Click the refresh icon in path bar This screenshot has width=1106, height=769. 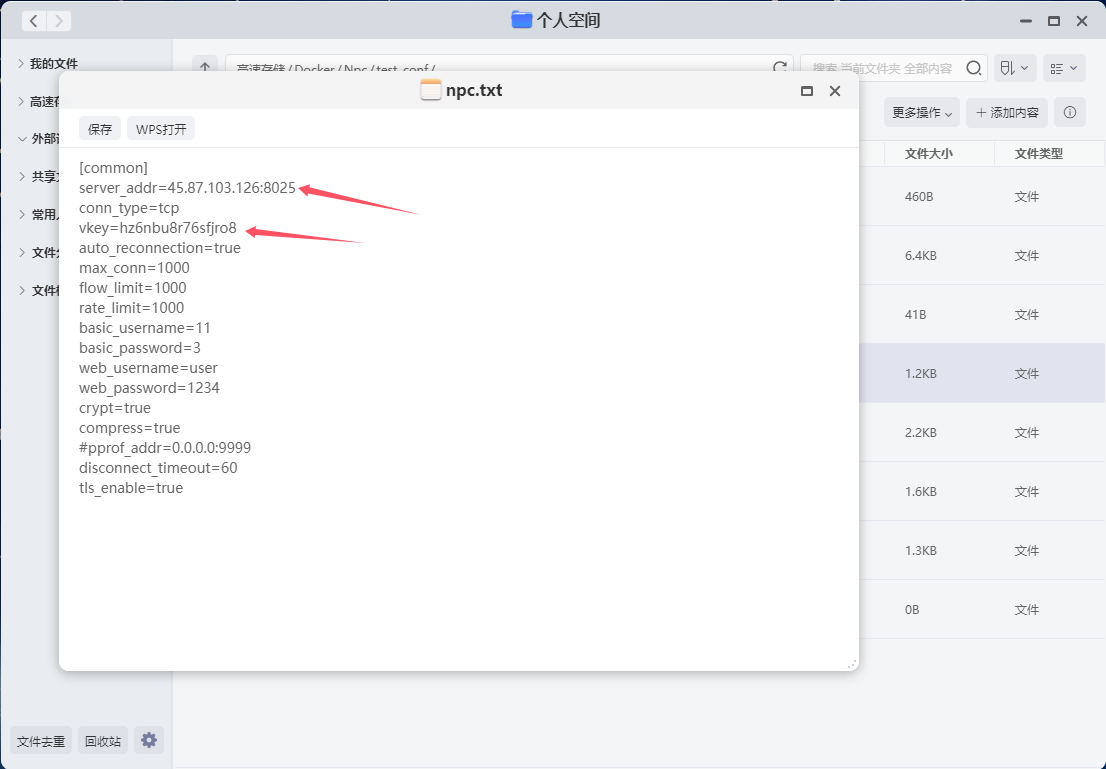pos(780,68)
